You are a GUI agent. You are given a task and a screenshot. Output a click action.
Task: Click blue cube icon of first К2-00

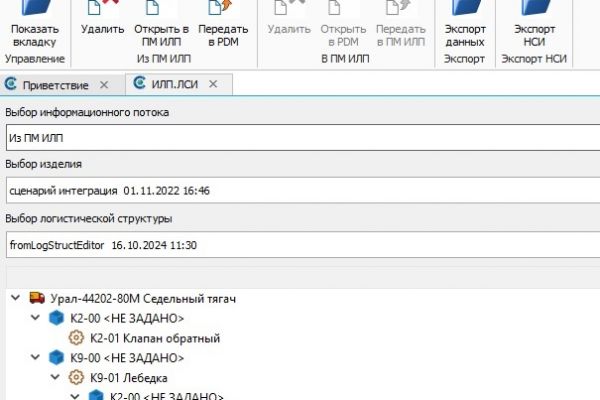56,318
